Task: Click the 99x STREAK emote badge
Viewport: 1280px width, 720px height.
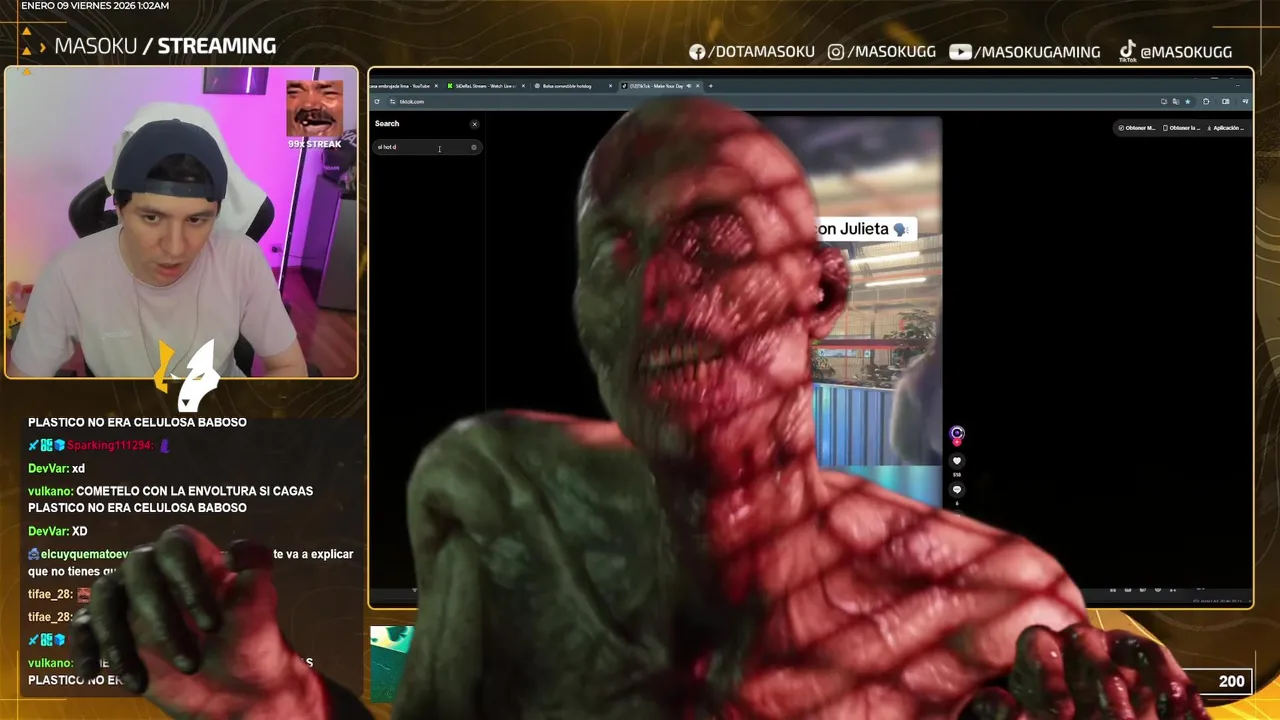Action: pos(314,114)
